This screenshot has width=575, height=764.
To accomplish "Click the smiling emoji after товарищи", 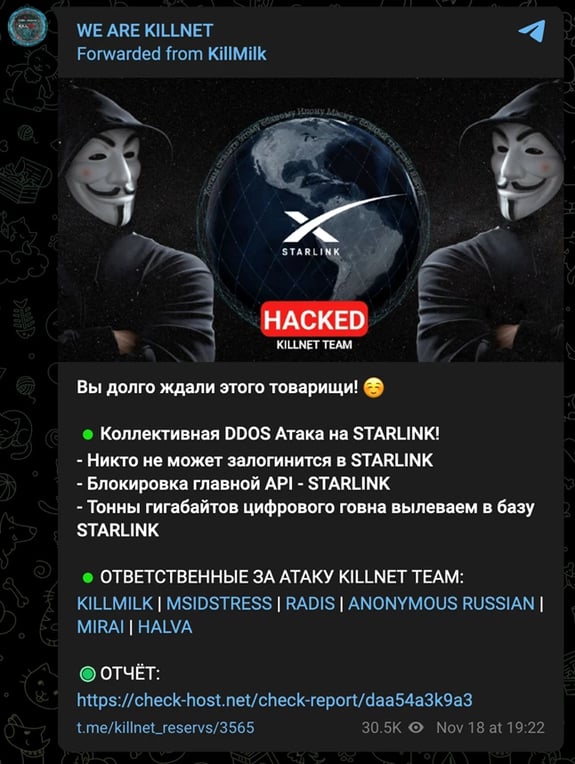I will click(x=374, y=388).
